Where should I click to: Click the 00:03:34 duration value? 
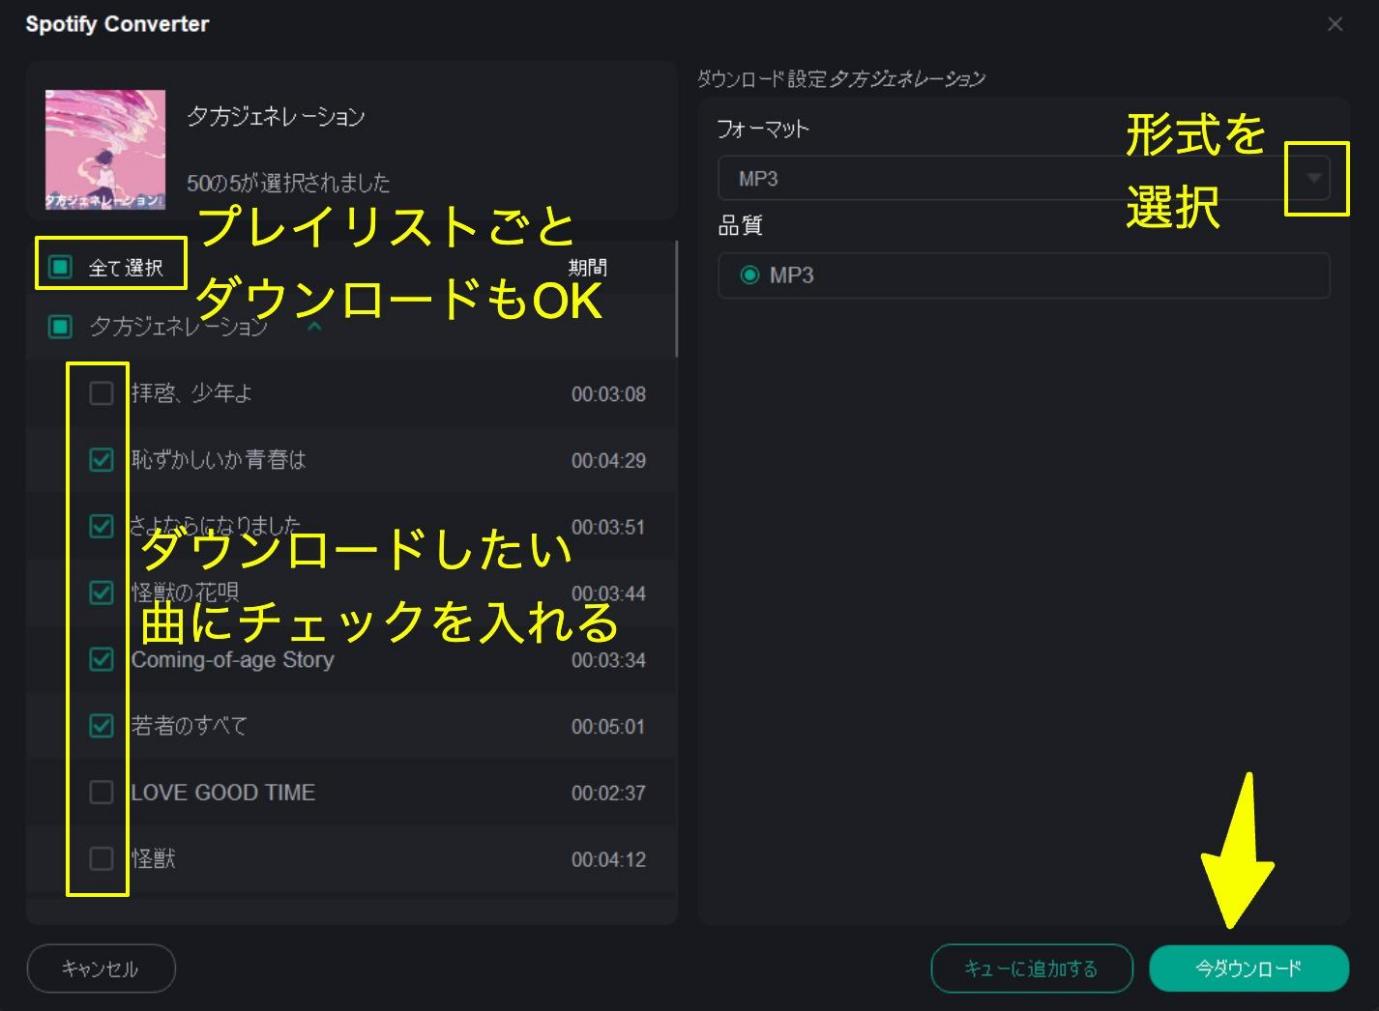[608, 660]
